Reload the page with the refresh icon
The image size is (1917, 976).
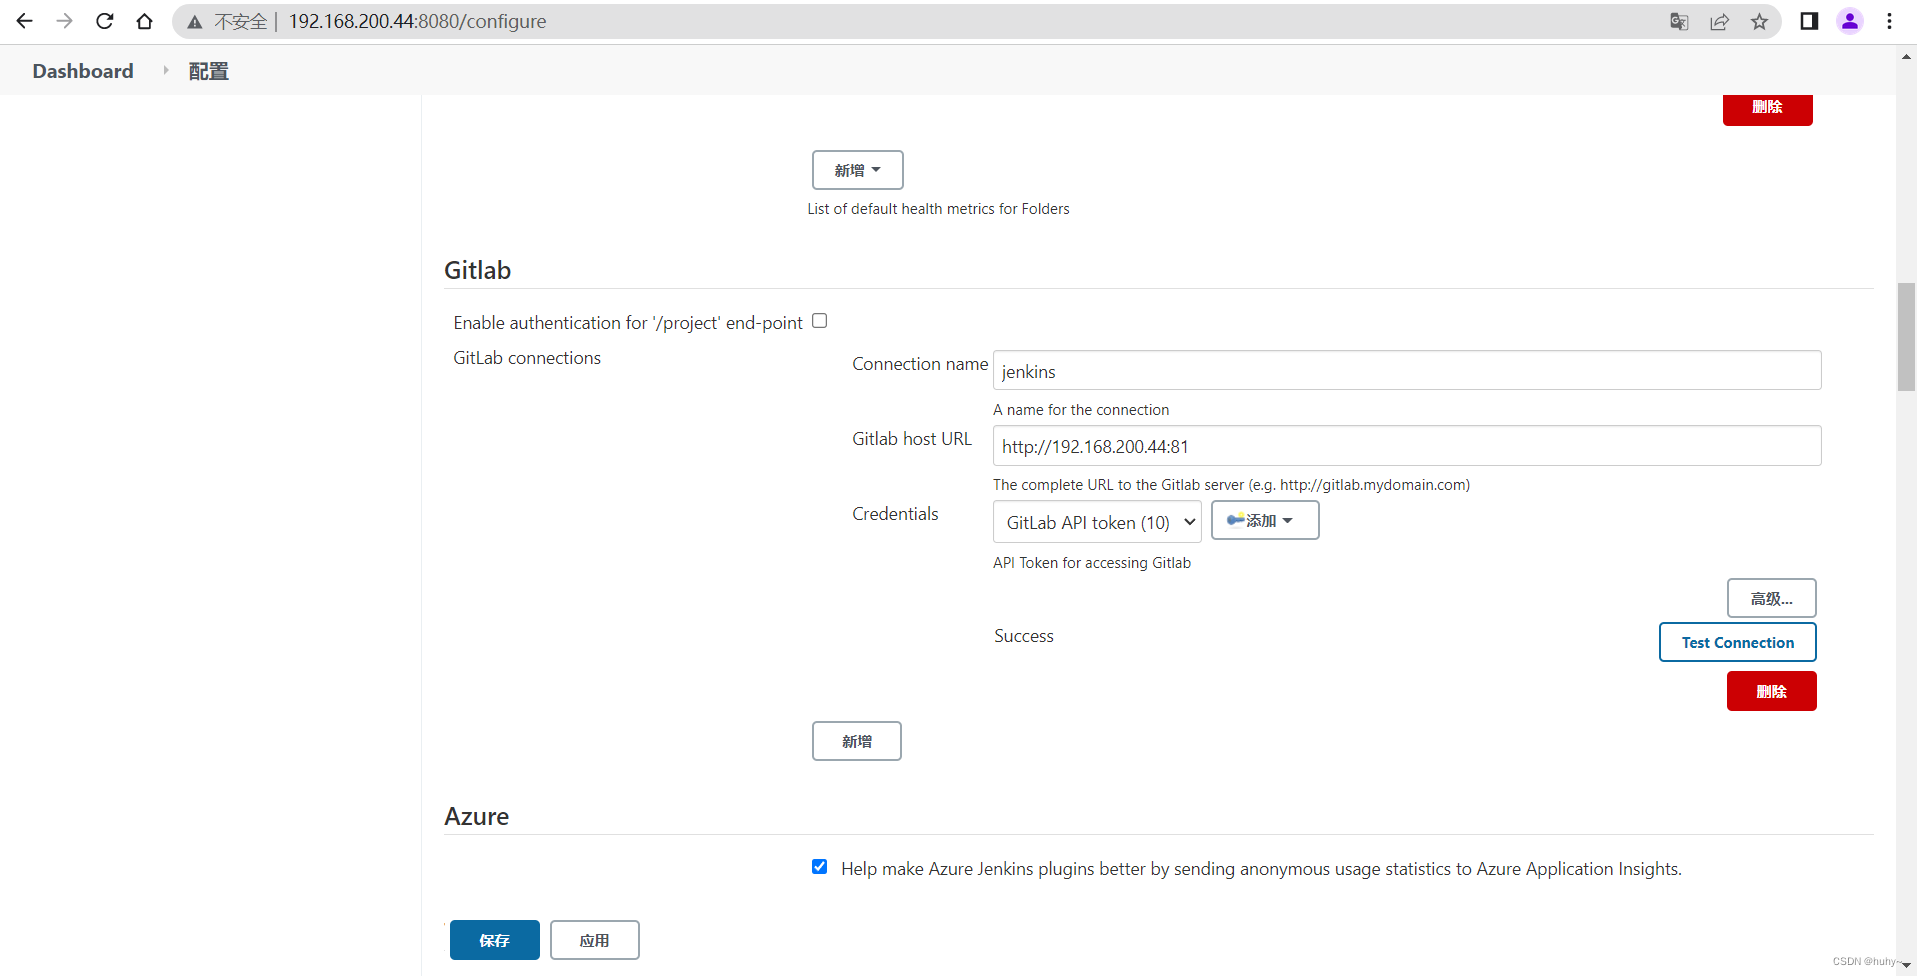pos(104,21)
